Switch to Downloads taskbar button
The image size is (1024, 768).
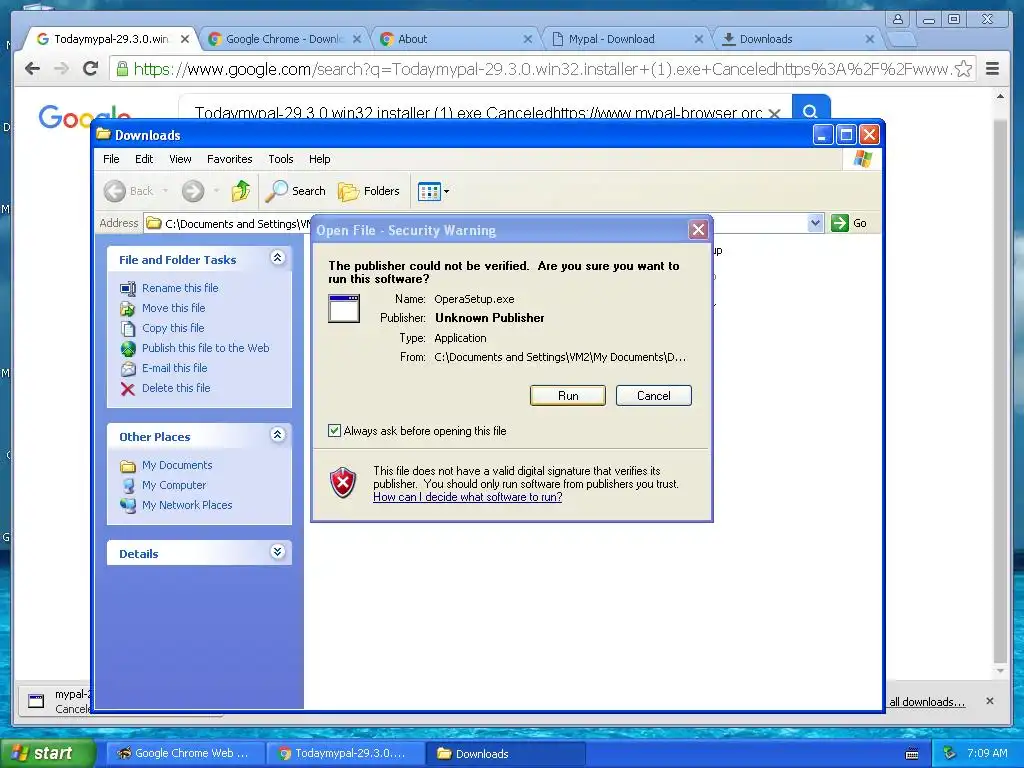[505, 754]
